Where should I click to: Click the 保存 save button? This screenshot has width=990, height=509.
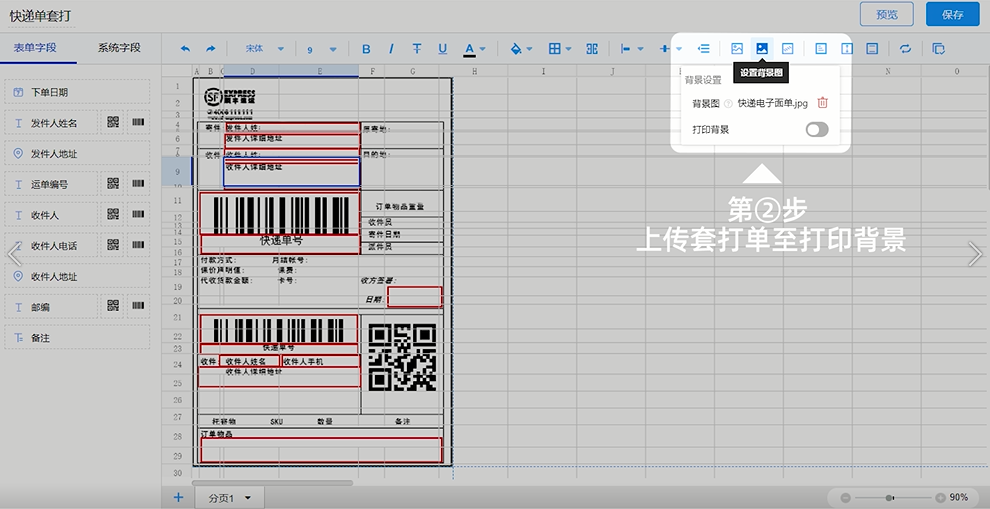click(x=952, y=14)
